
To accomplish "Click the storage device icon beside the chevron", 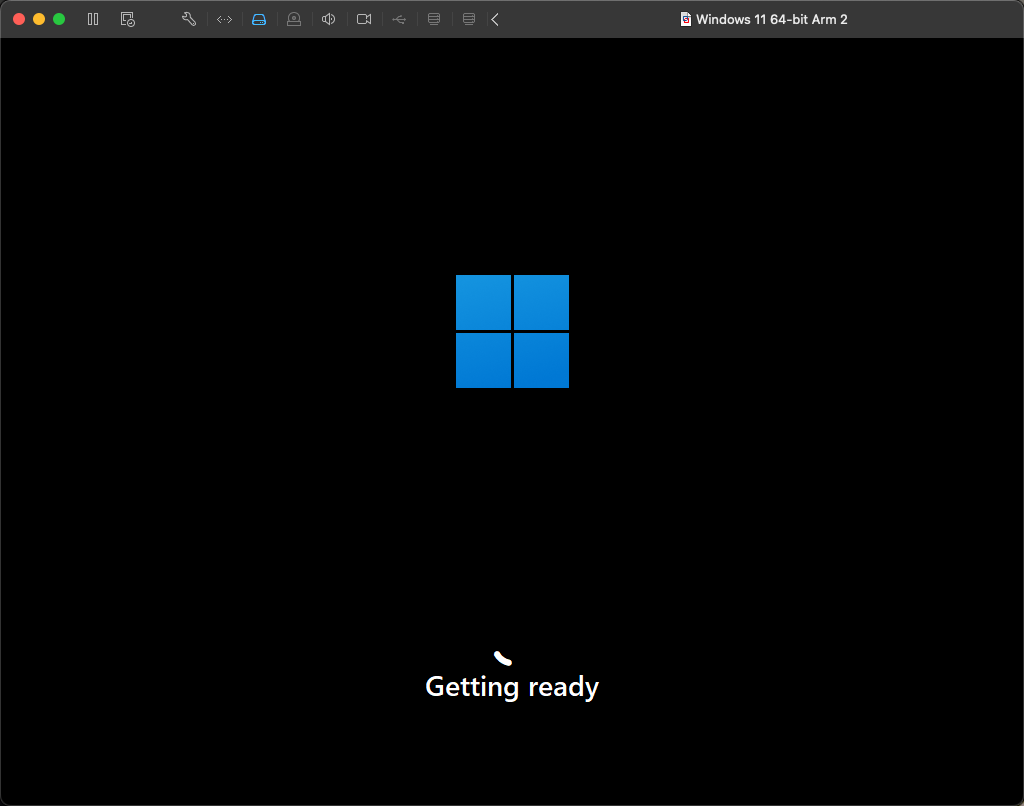I will point(469,20).
